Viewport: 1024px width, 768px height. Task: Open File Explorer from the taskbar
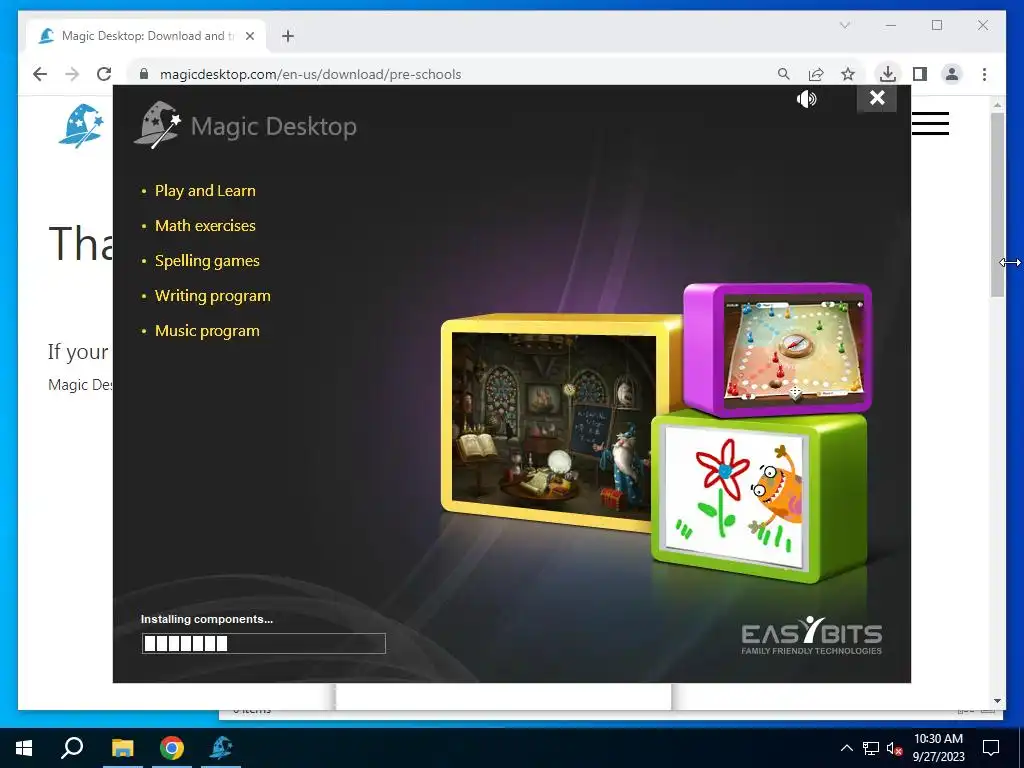pos(122,748)
